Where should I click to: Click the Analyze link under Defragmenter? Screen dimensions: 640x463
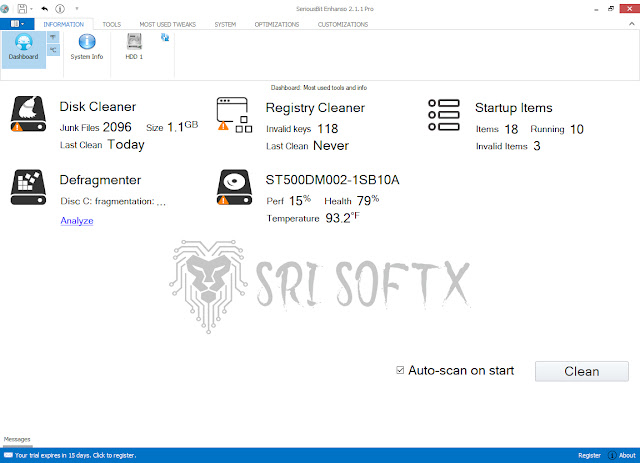(77, 220)
